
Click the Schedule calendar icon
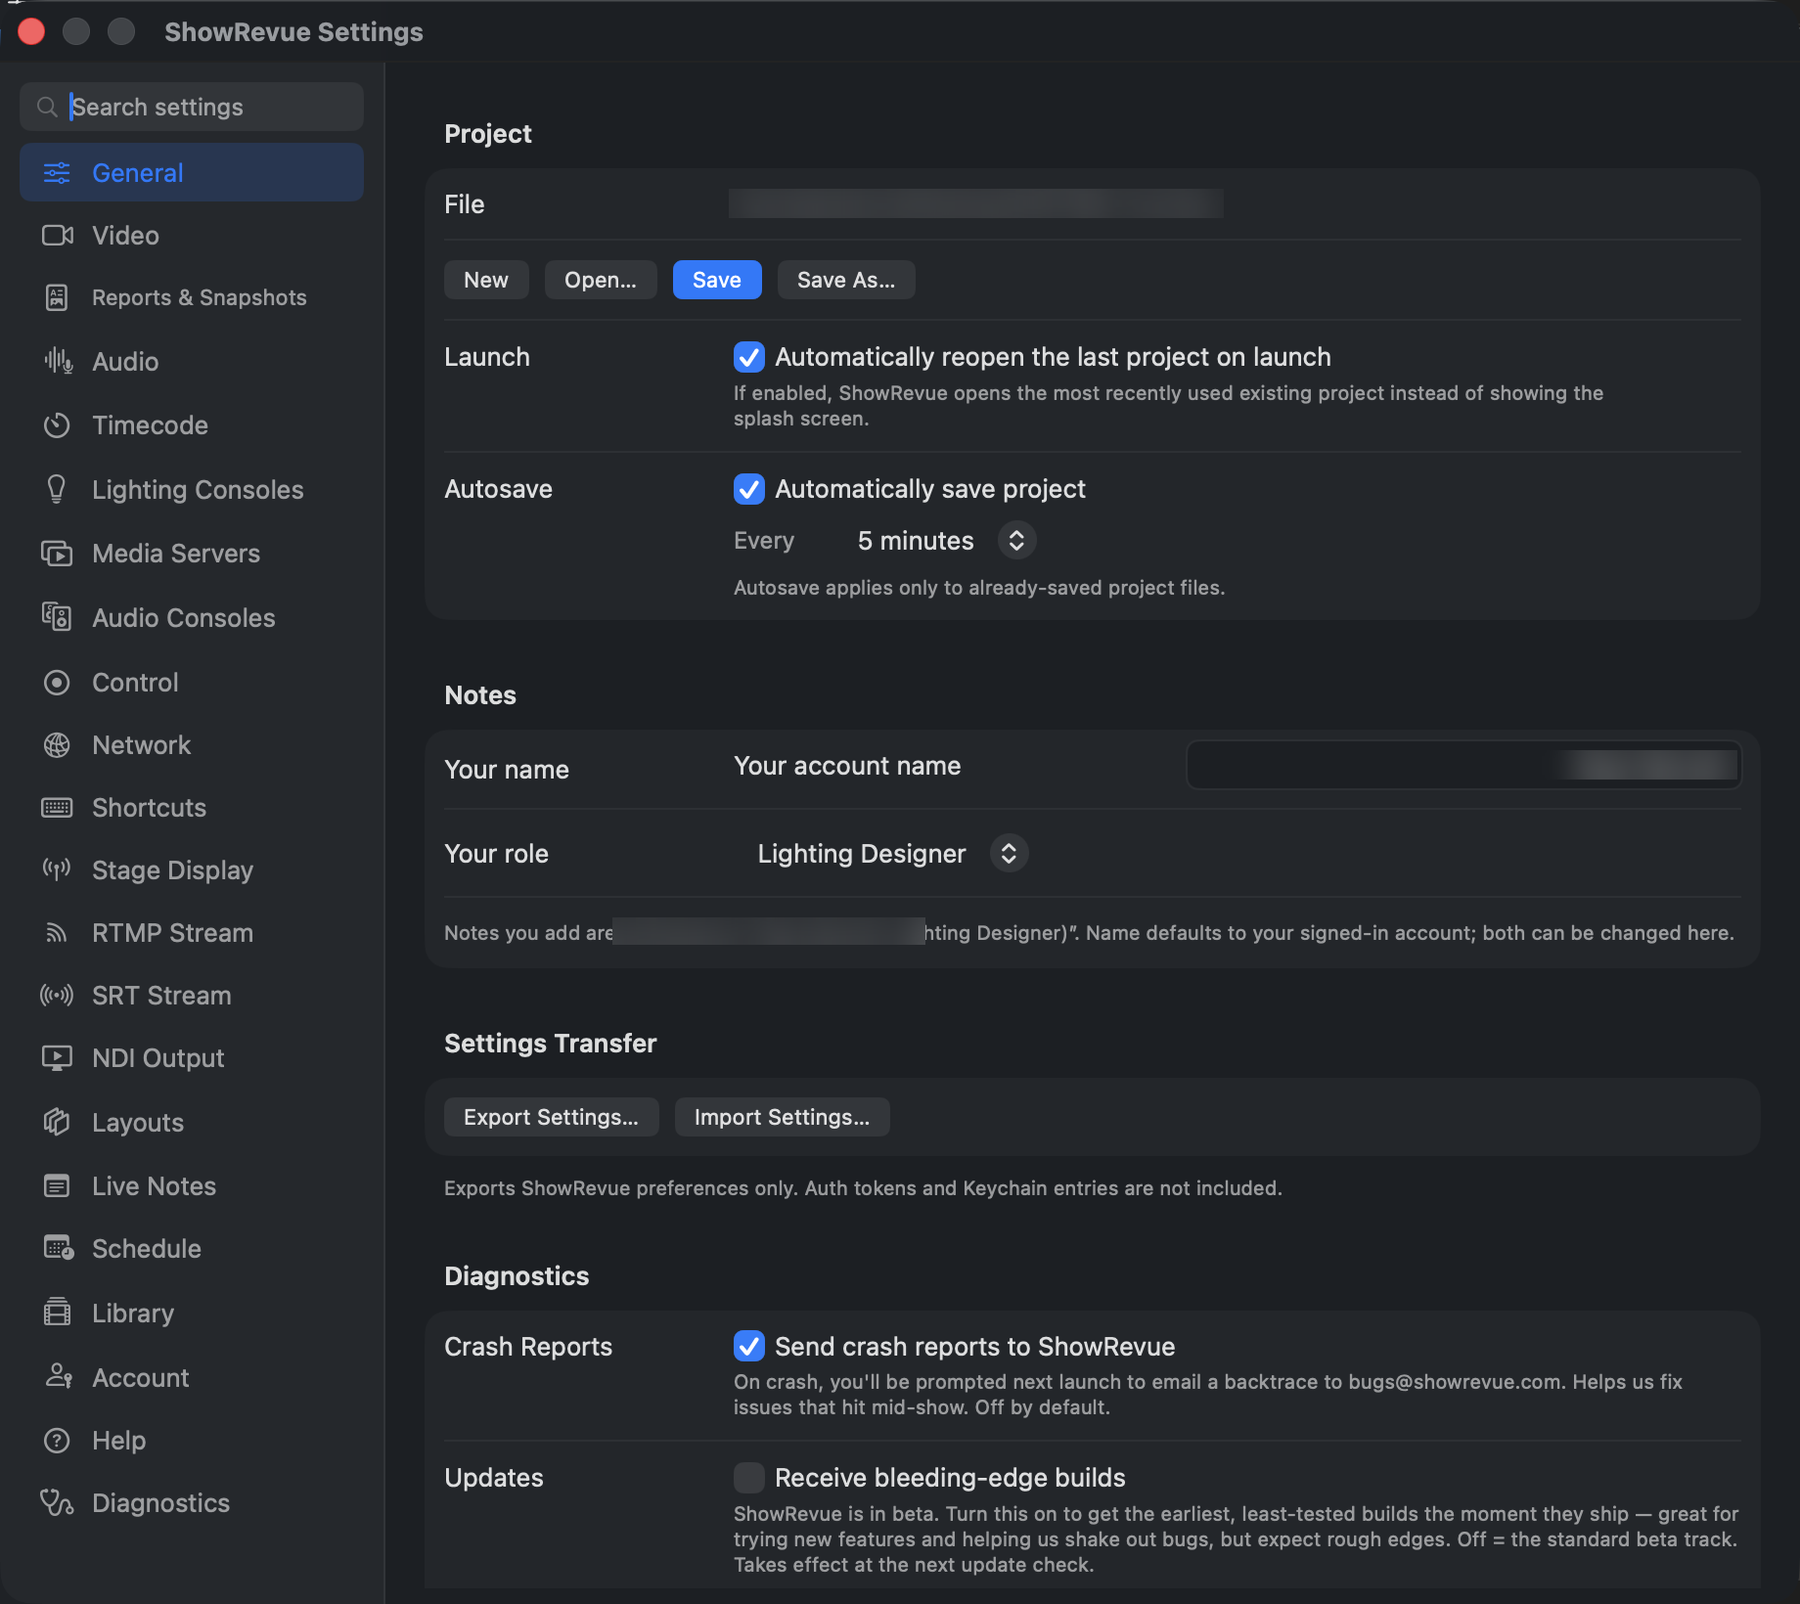tap(58, 1248)
